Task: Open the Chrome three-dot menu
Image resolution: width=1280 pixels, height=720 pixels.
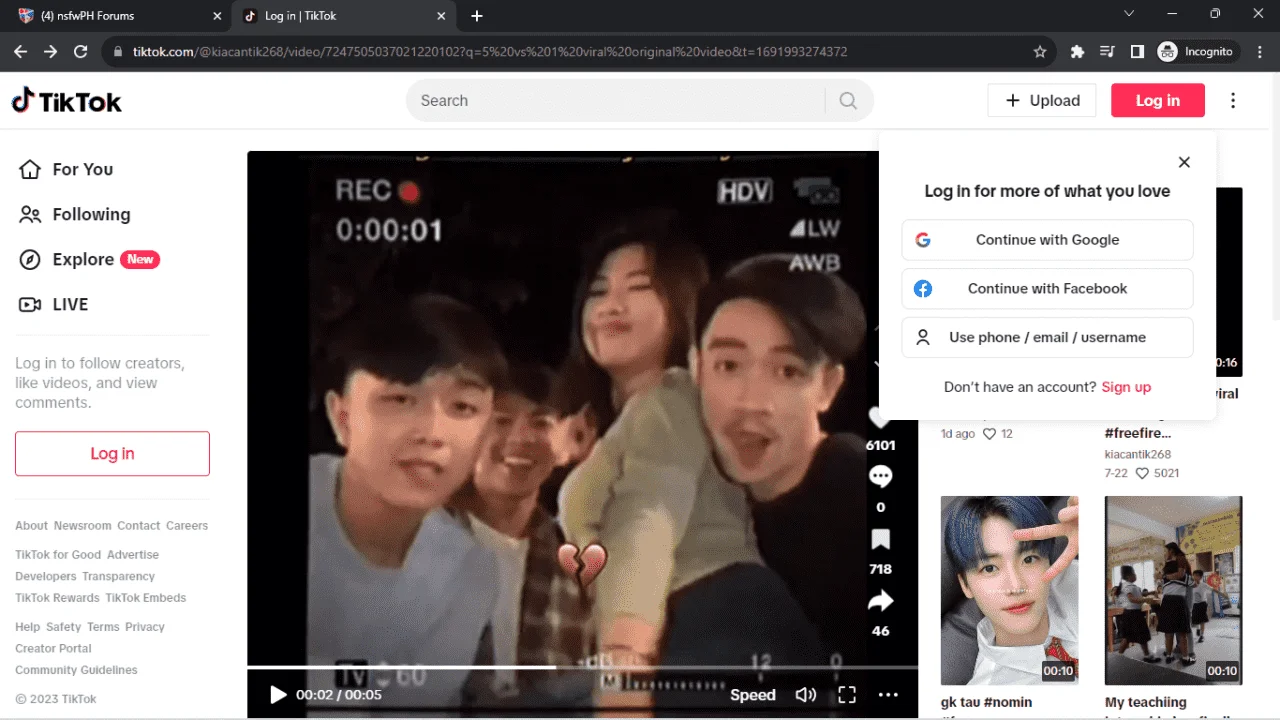Action: tap(1259, 52)
